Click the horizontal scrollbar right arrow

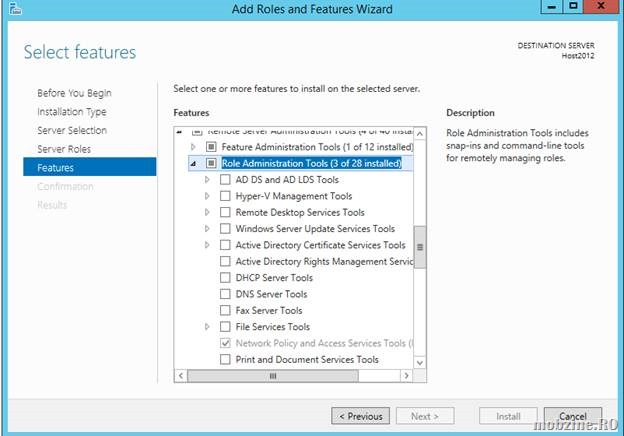pos(406,376)
